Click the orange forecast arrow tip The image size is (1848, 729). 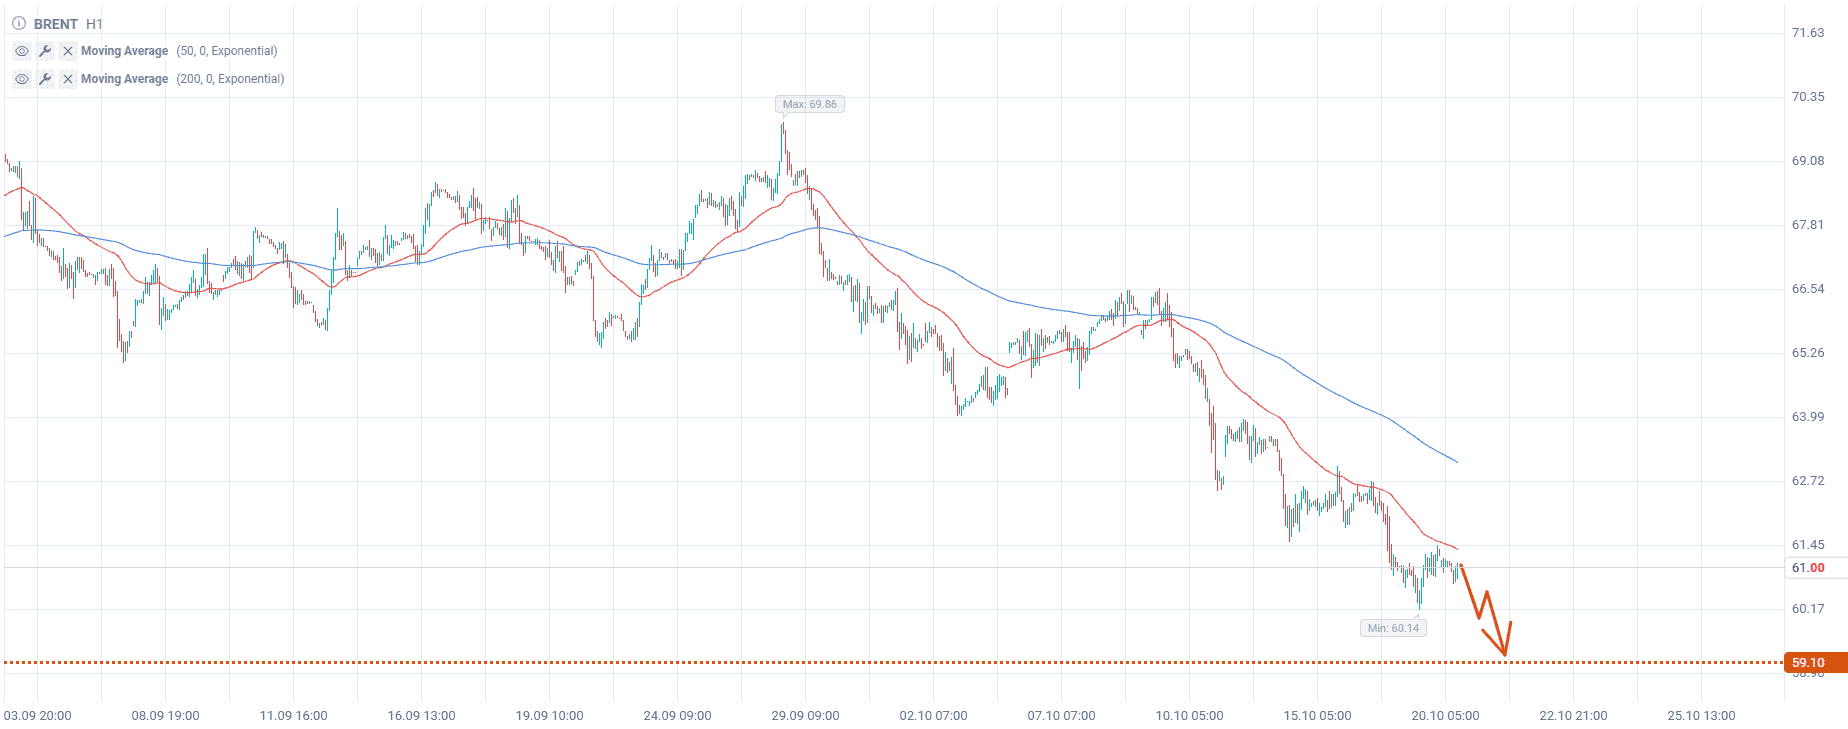1505,656
